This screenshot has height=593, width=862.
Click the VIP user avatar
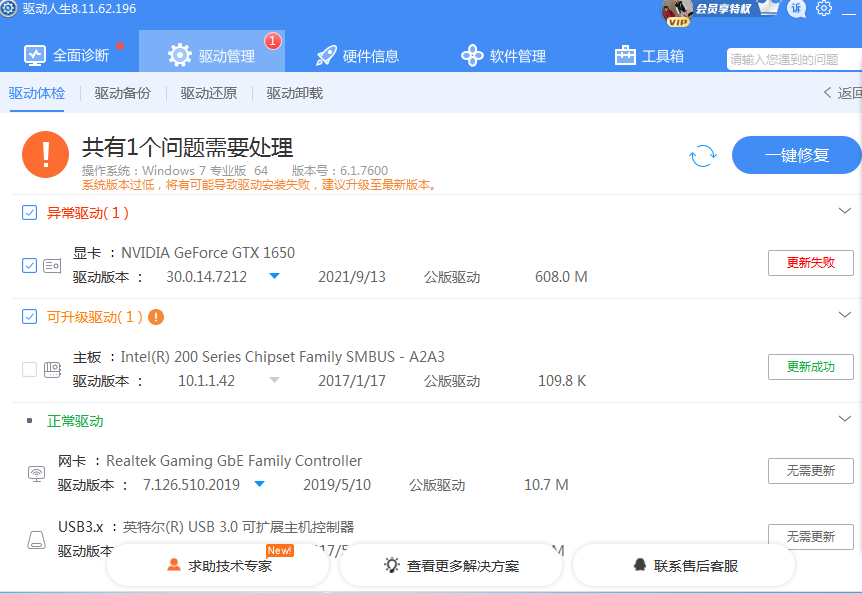[677, 12]
